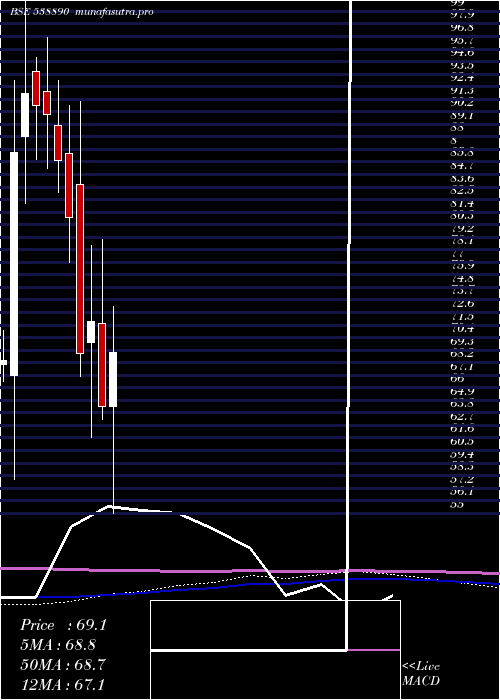Click the '<<Live MACD' label
Image resolution: width=500 pixels, height=700 pixels.
tap(421, 674)
